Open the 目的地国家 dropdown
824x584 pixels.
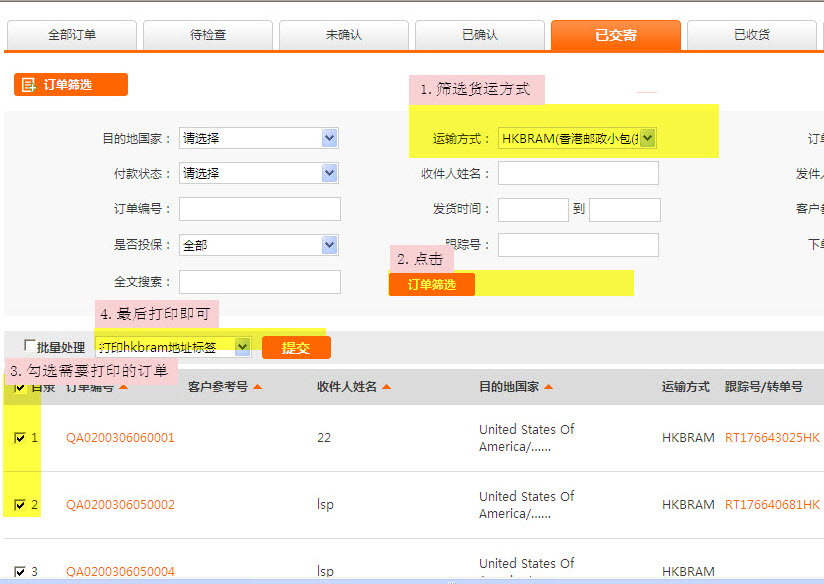tap(329, 138)
